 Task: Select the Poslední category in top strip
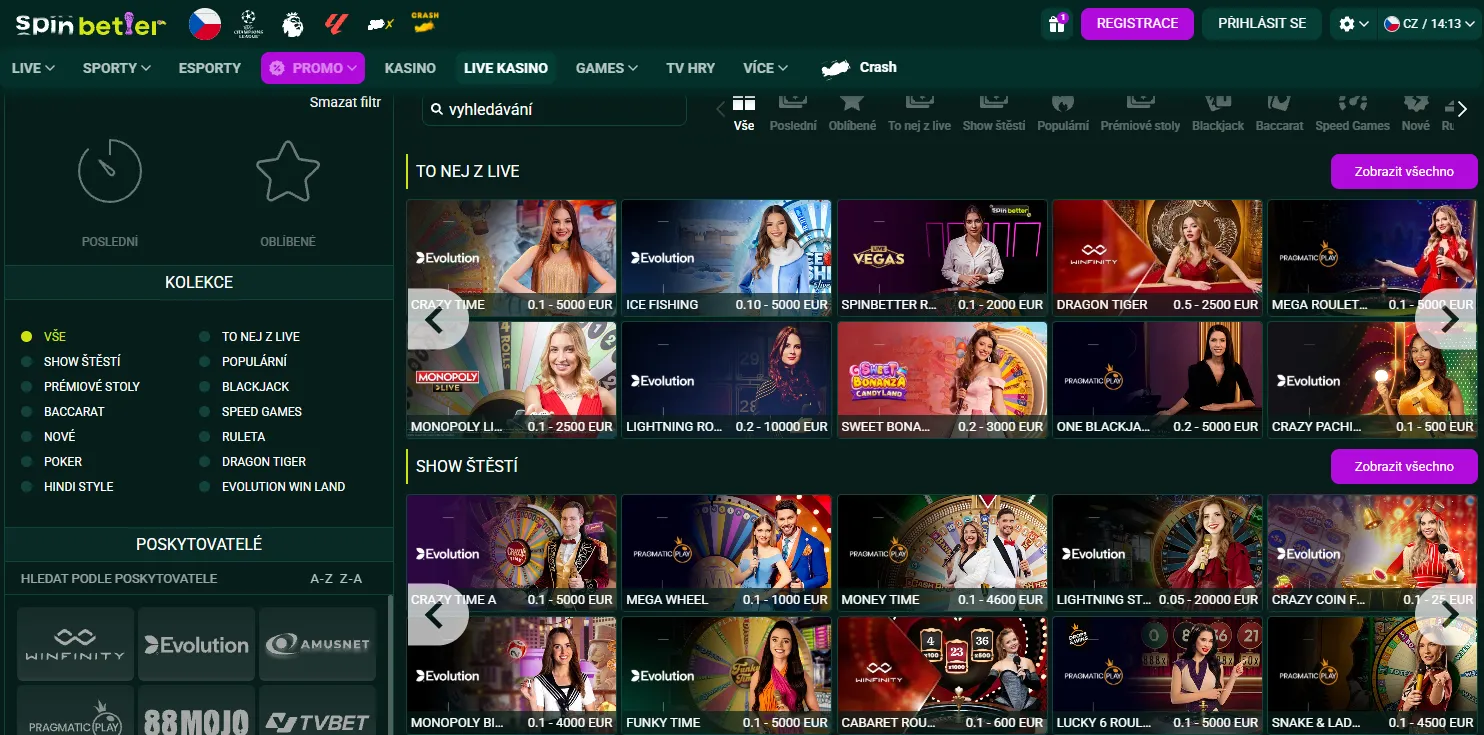click(793, 112)
